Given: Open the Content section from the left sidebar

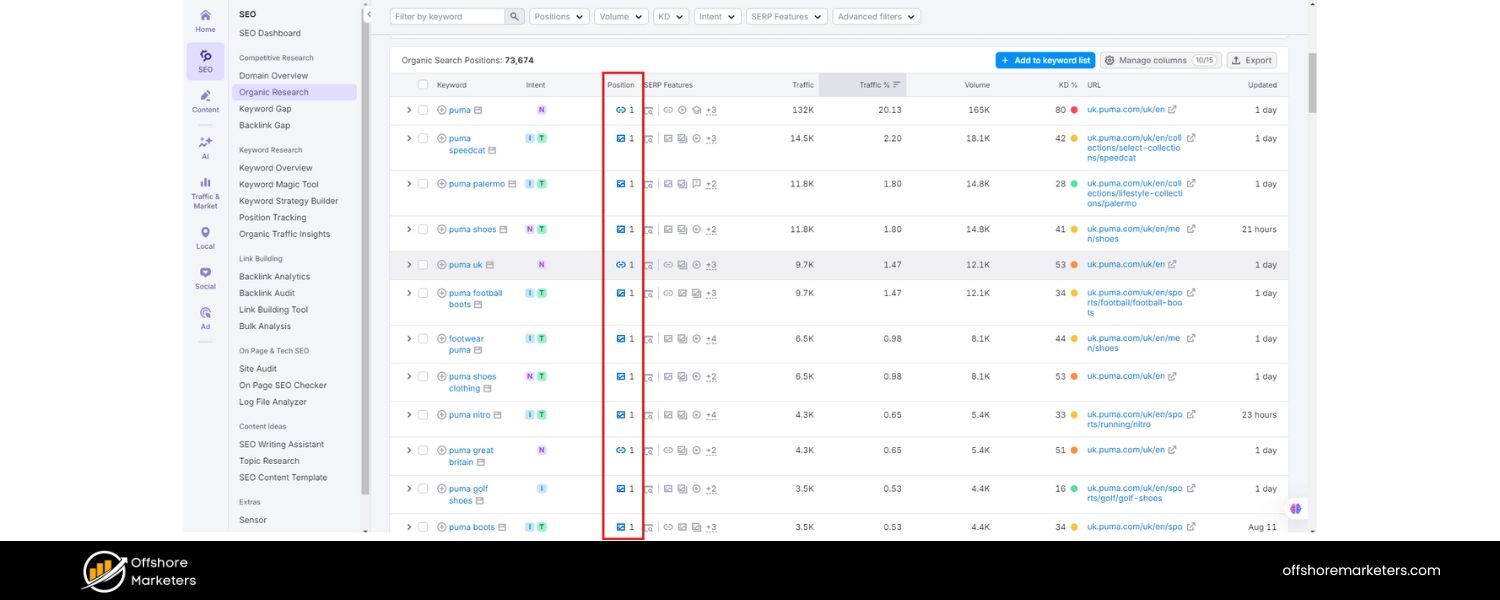Looking at the screenshot, I should pos(205,98).
